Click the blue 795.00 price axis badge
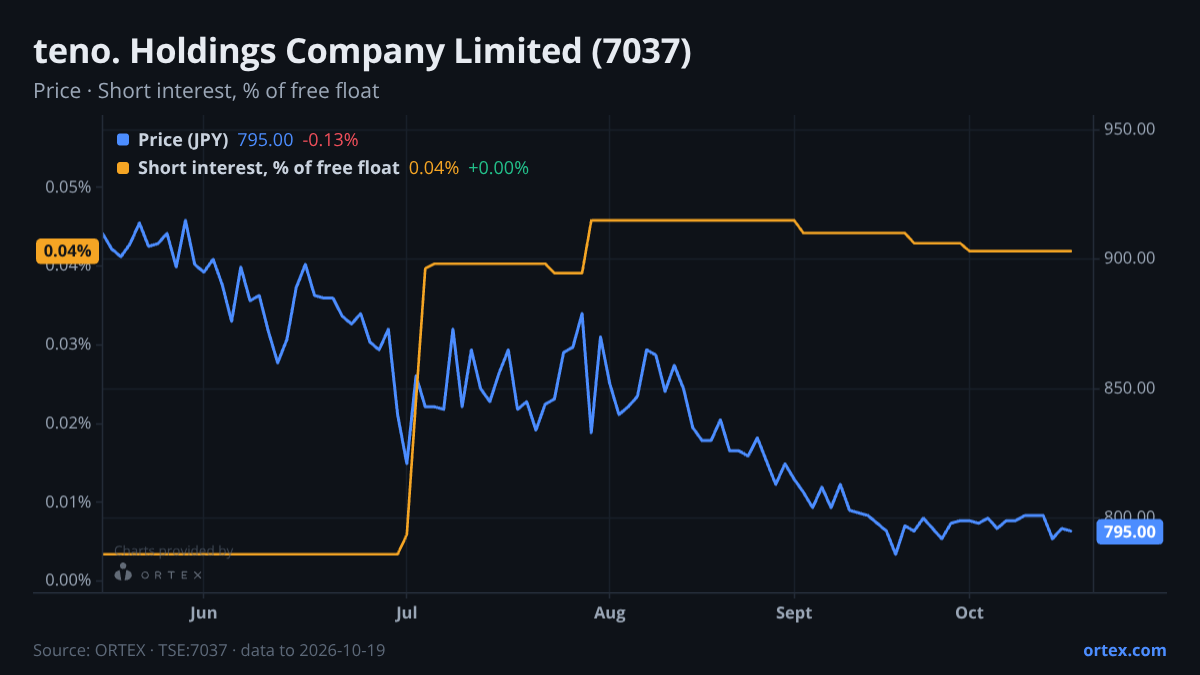Viewport: 1200px width, 675px height. point(1130,532)
